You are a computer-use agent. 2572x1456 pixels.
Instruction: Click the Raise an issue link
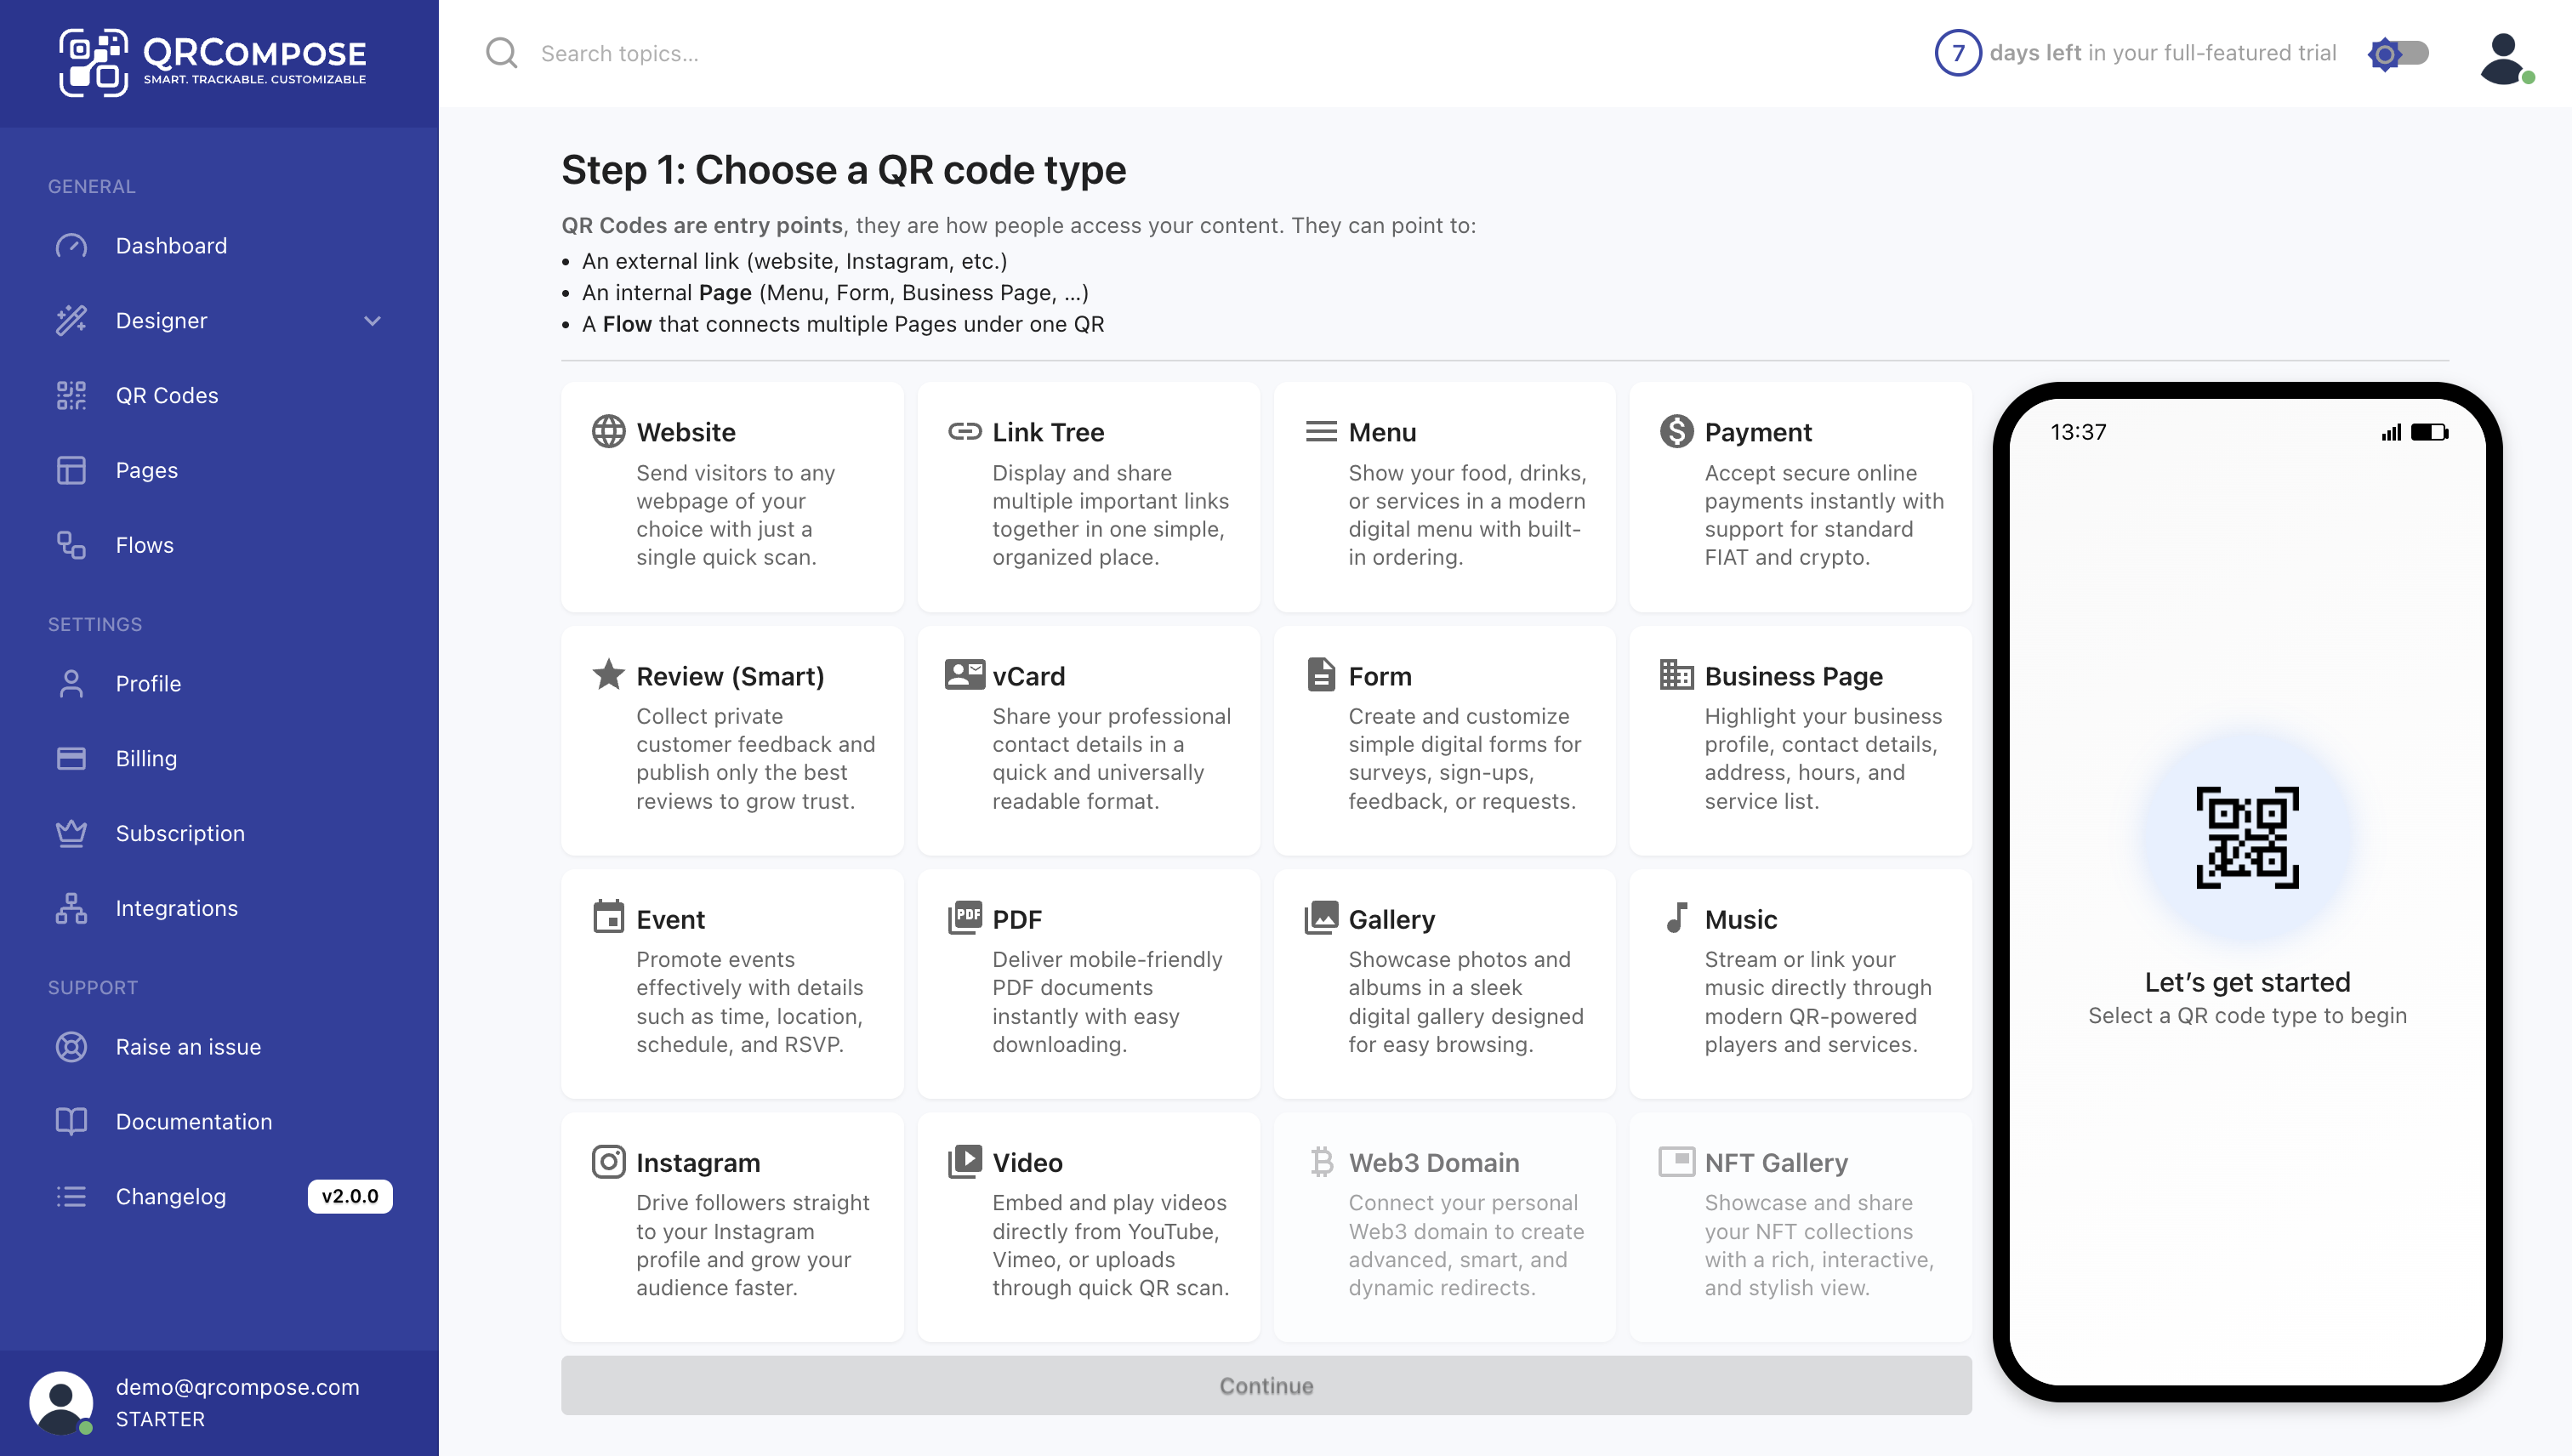(x=190, y=1047)
